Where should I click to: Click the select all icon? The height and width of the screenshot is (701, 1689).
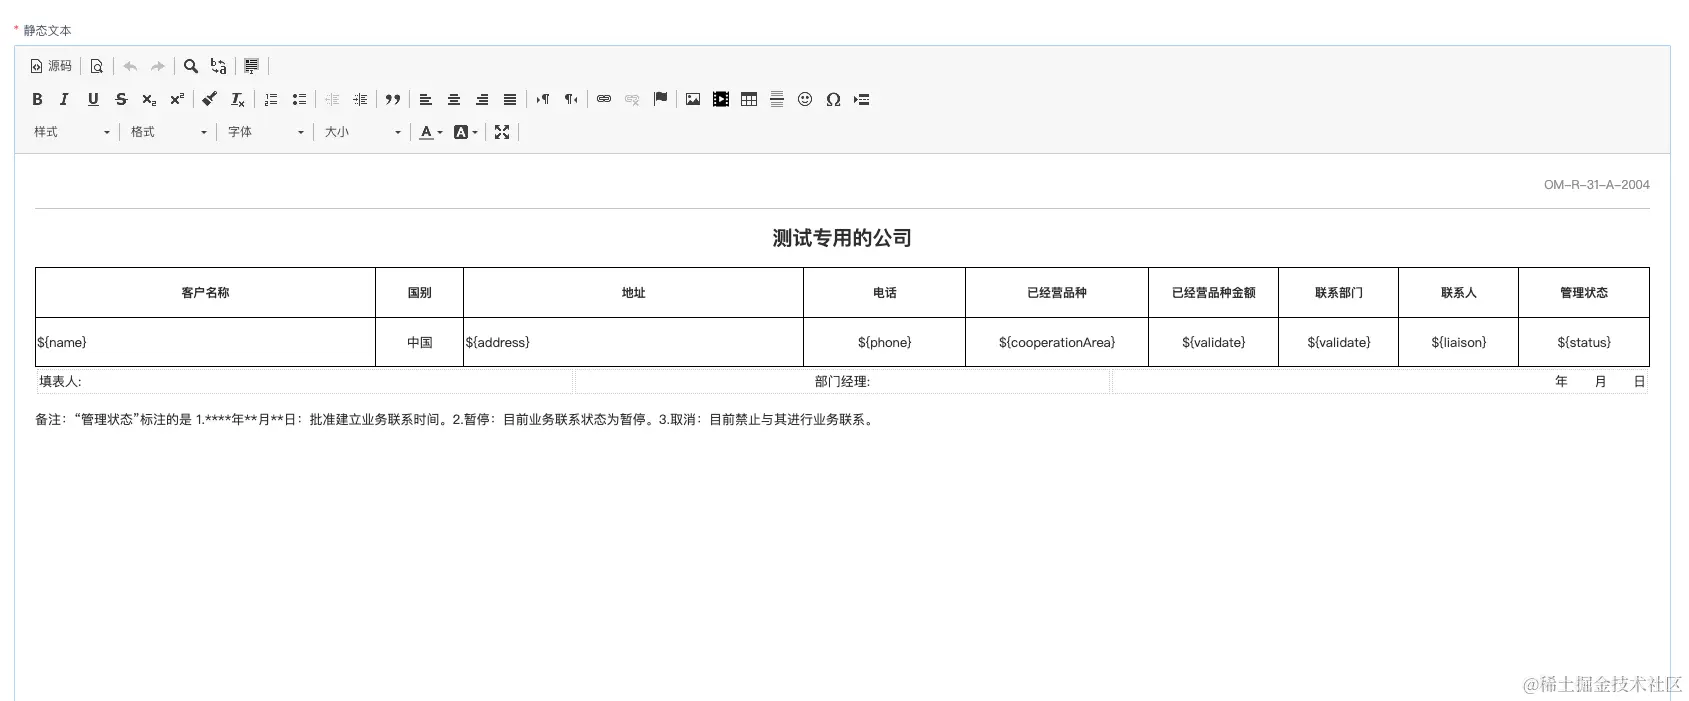(x=252, y=66)
